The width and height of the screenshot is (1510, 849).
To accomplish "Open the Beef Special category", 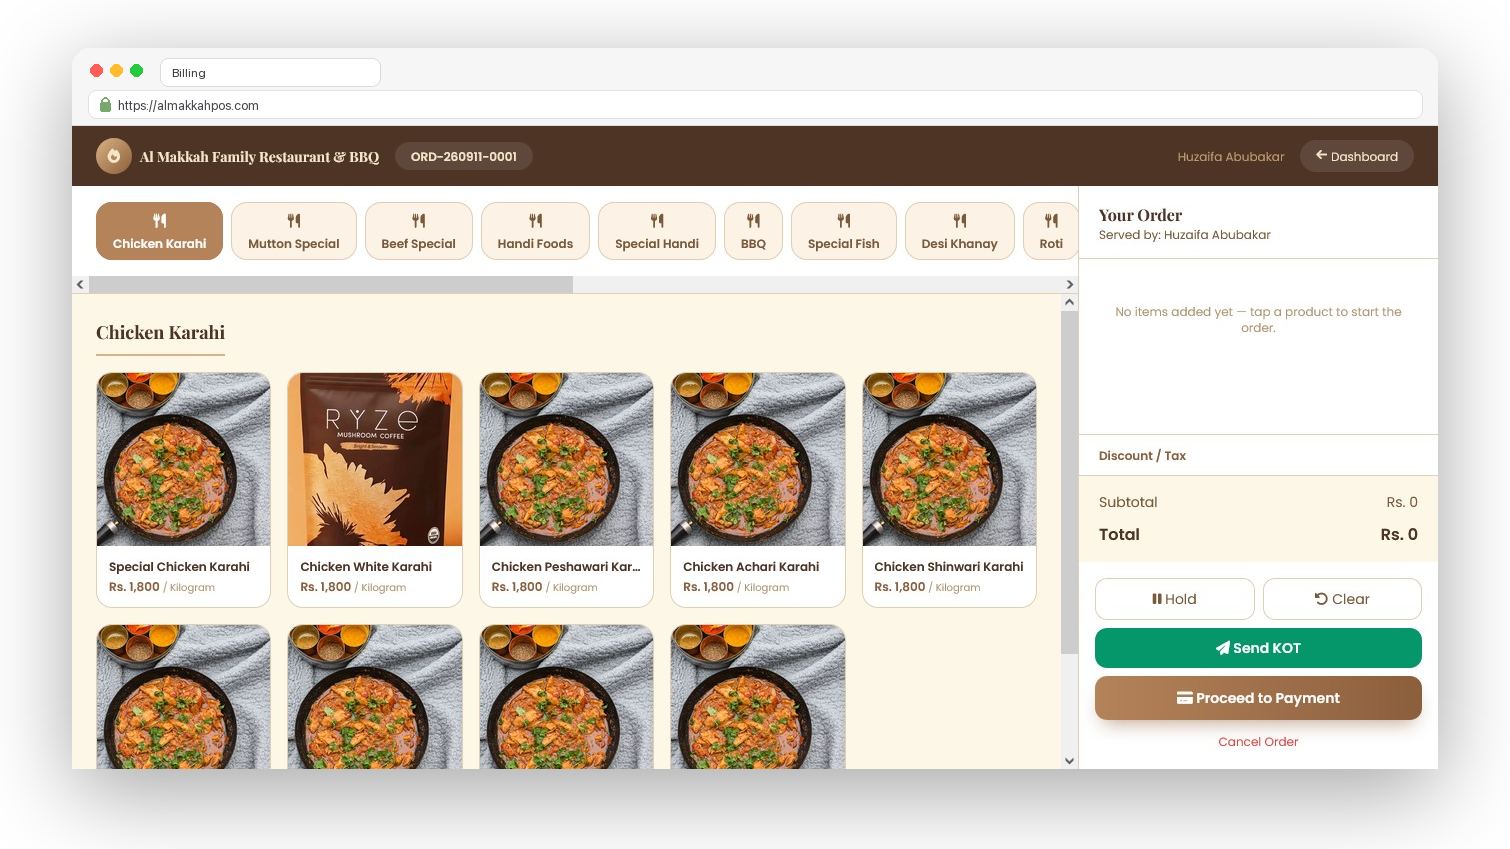I will coord(418,231).
